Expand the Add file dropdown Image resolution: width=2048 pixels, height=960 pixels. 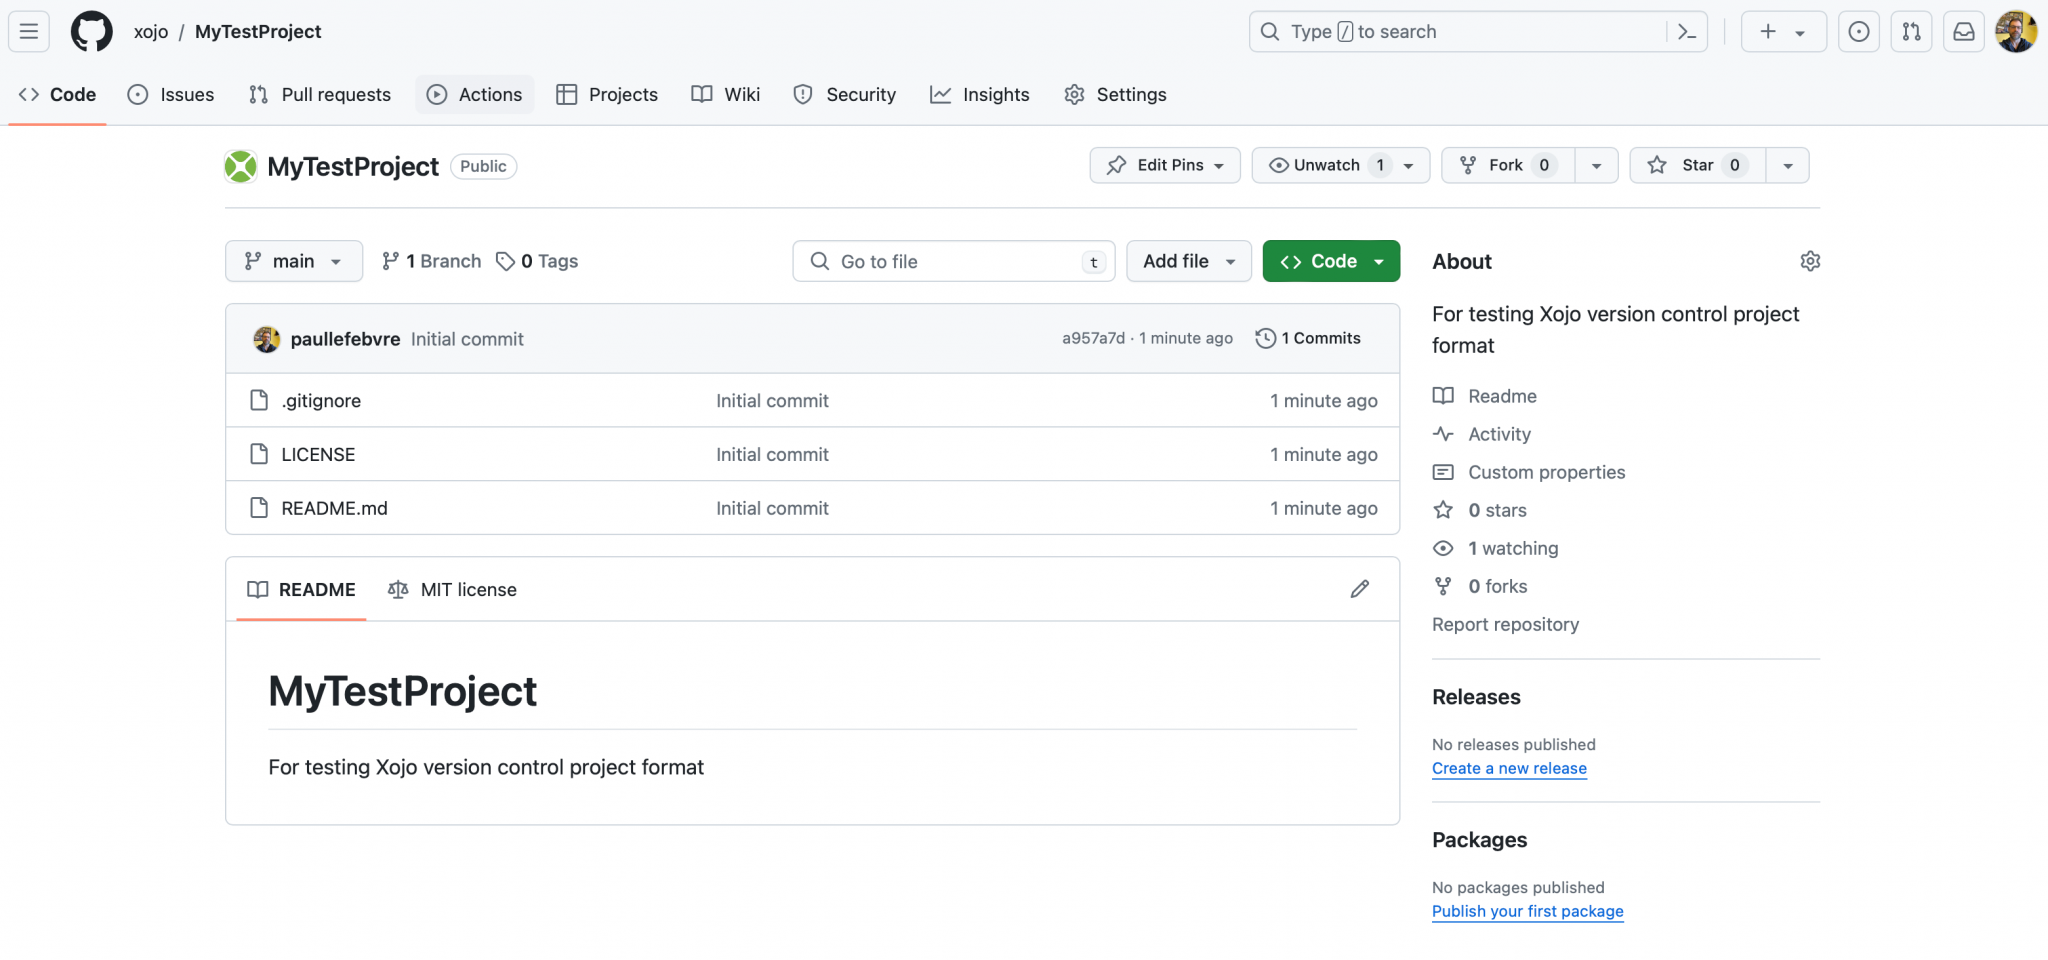point(1189,261)
